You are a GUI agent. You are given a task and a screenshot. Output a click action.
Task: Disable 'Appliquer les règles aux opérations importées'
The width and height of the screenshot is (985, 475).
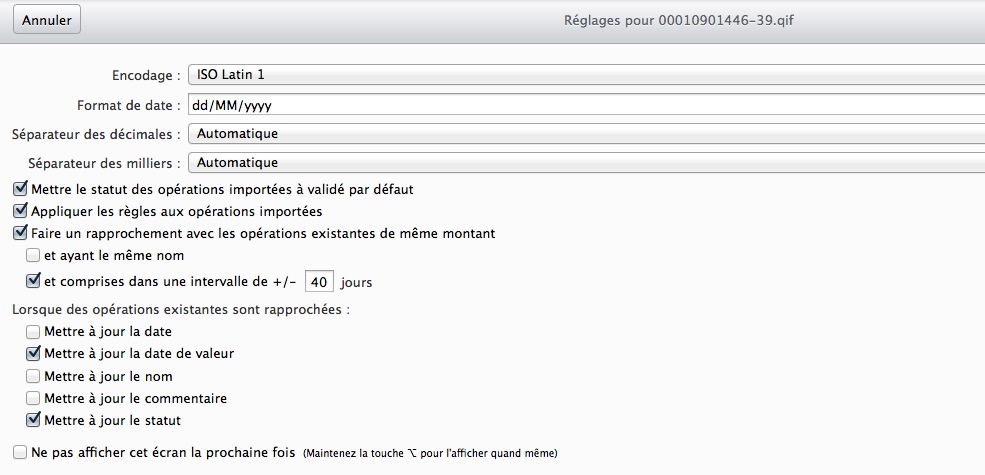(20, 211)
